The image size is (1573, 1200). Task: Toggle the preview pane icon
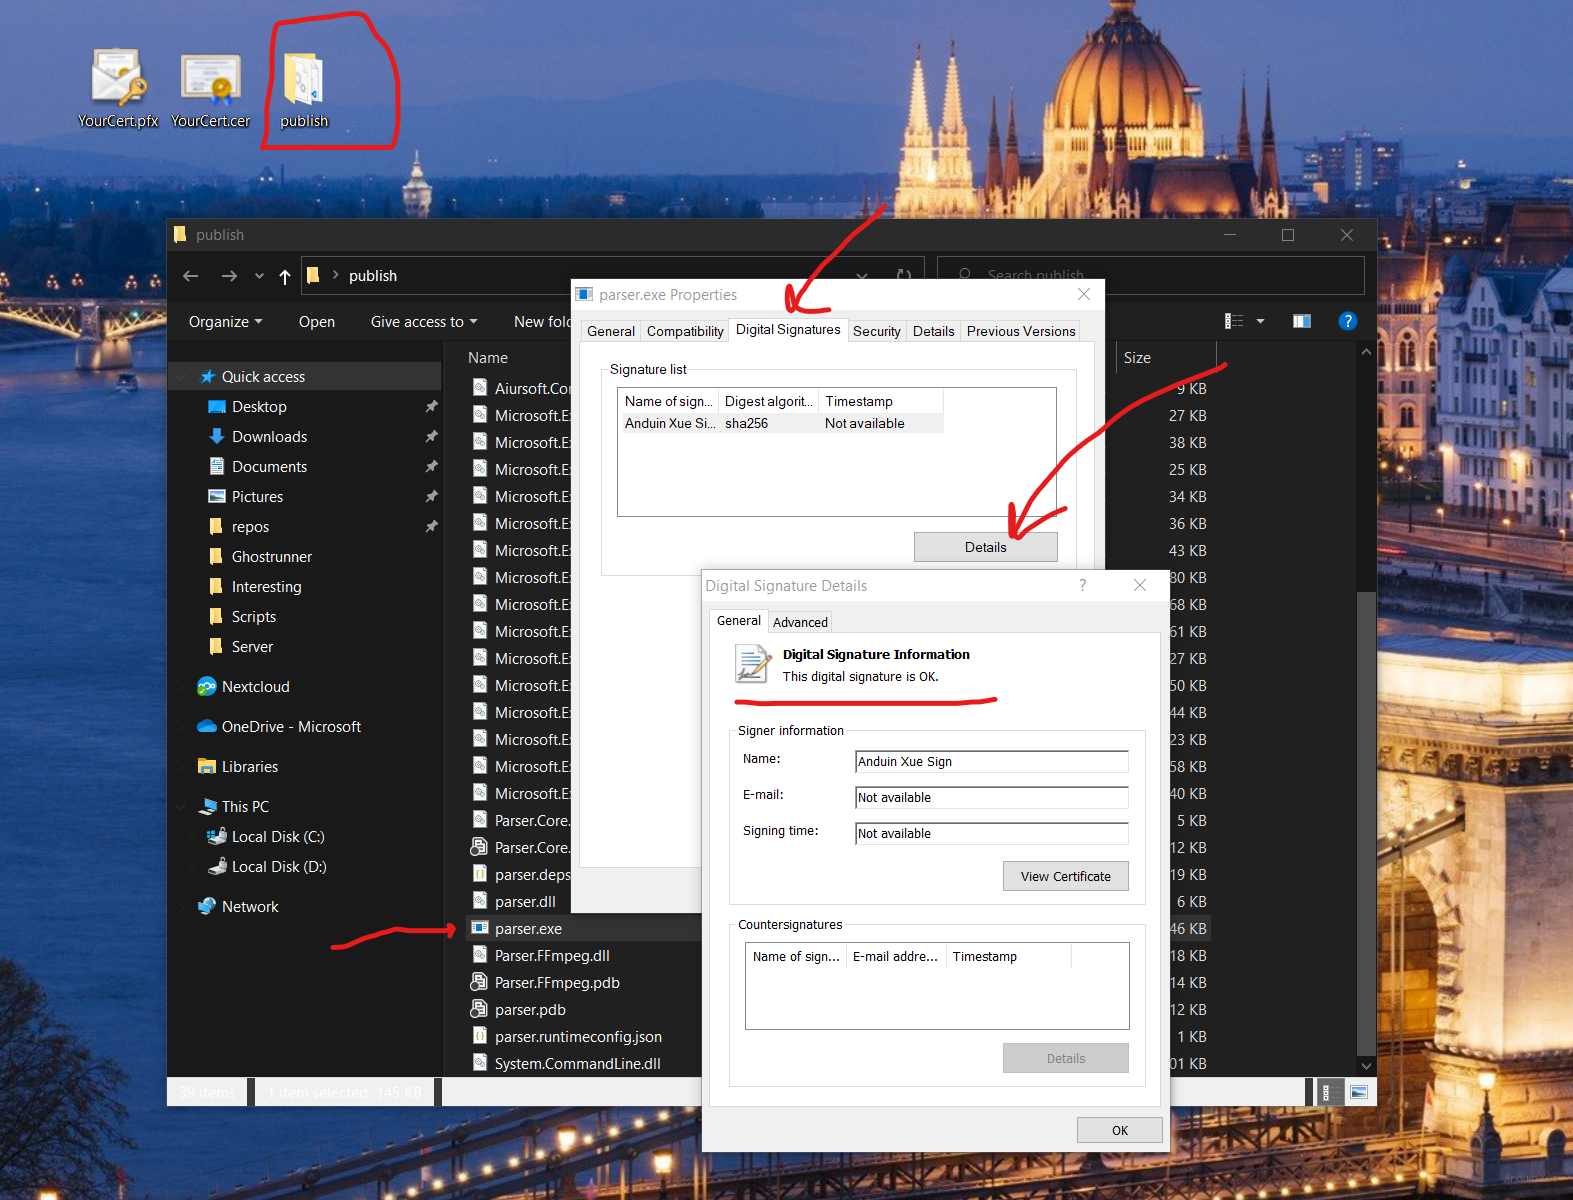click(x=1301, y=321)
